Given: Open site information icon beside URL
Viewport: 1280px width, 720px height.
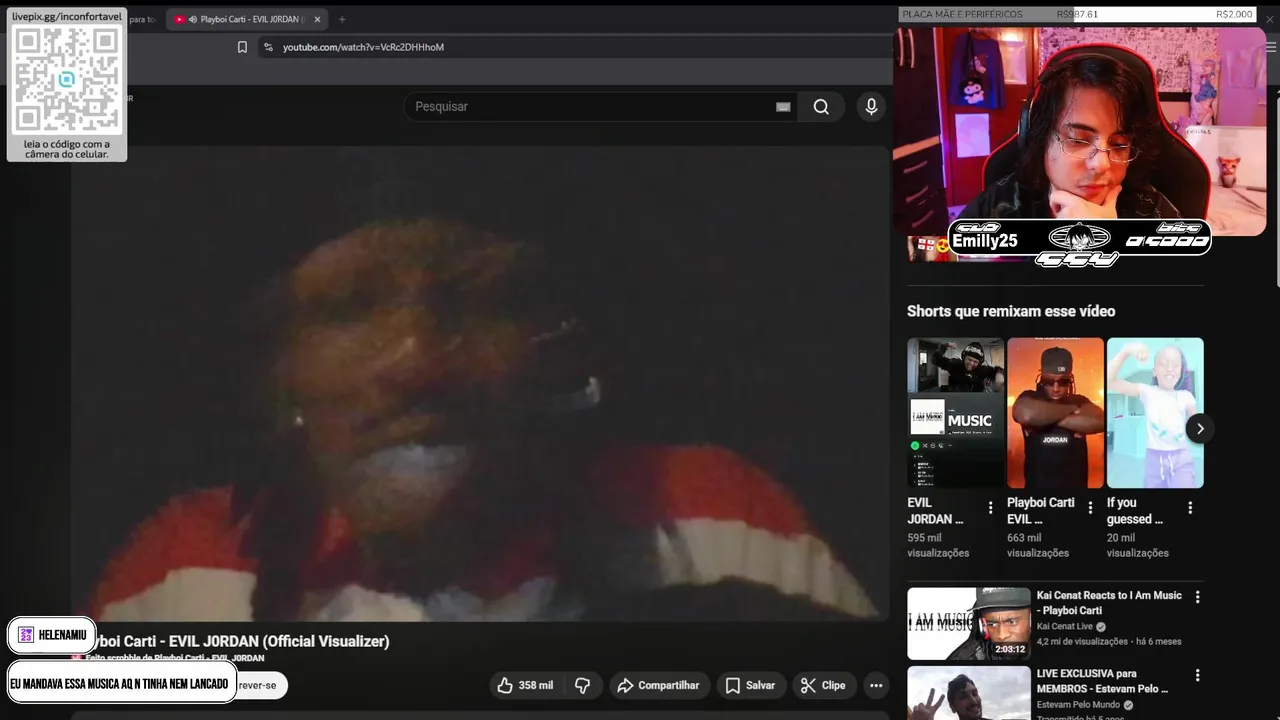Looking at the screenshot, I should 268,47.
